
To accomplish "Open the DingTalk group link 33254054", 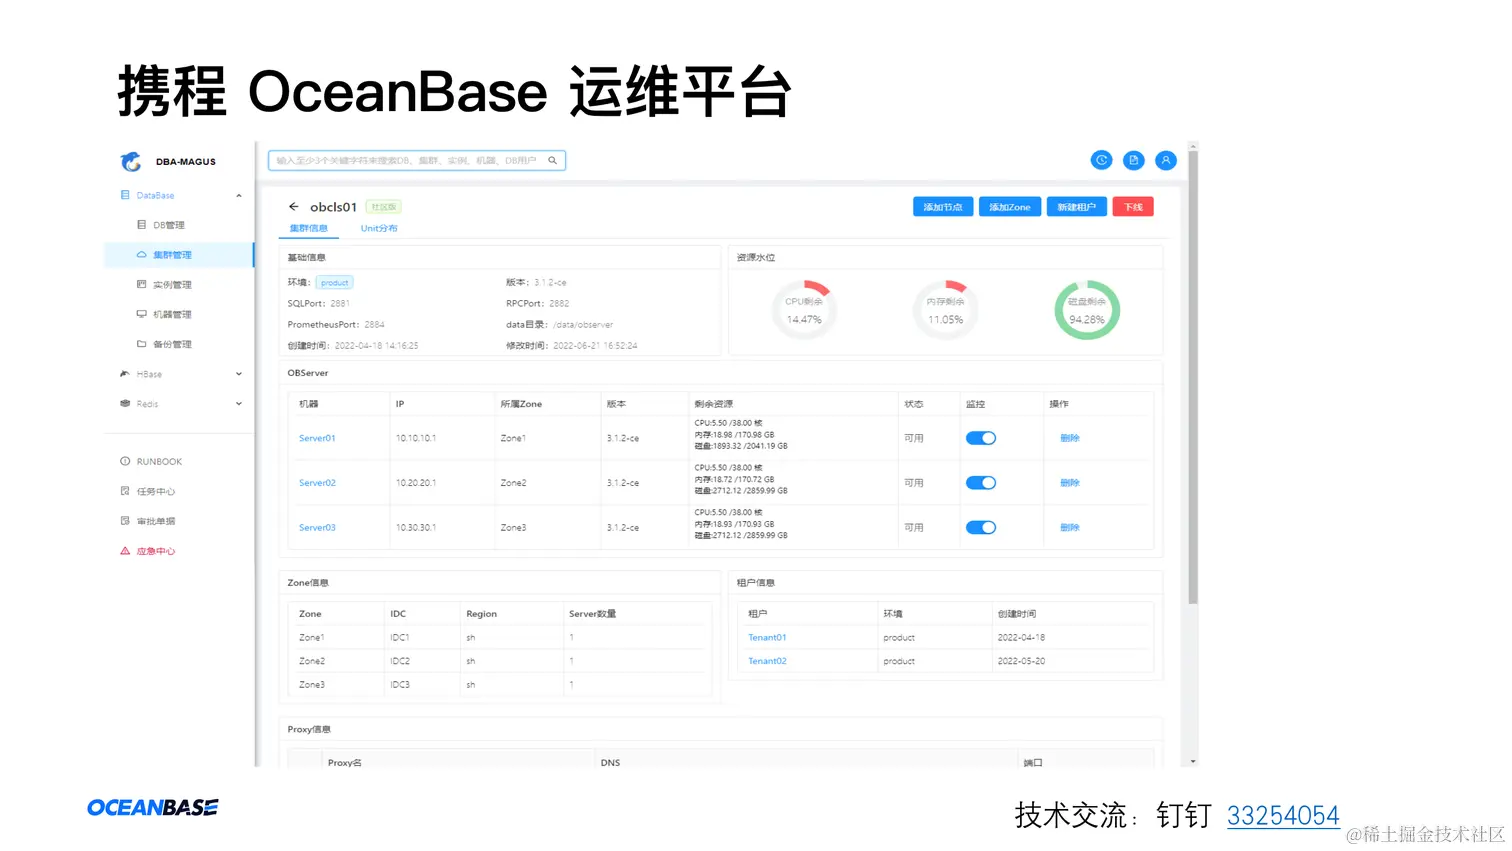I will [x=1283, y=816].
